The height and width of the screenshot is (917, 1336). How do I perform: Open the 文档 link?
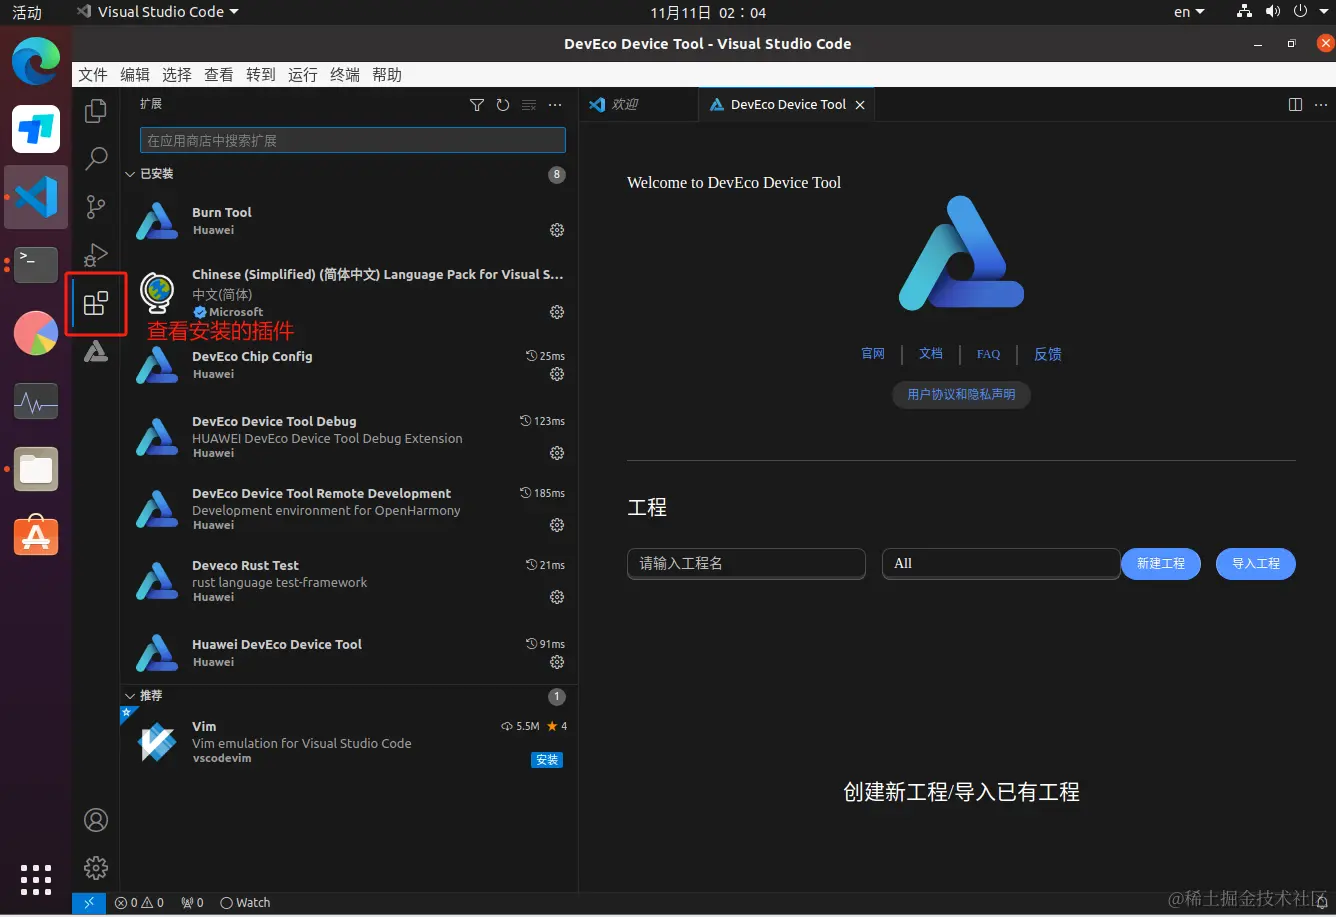[x=931, y=354]
